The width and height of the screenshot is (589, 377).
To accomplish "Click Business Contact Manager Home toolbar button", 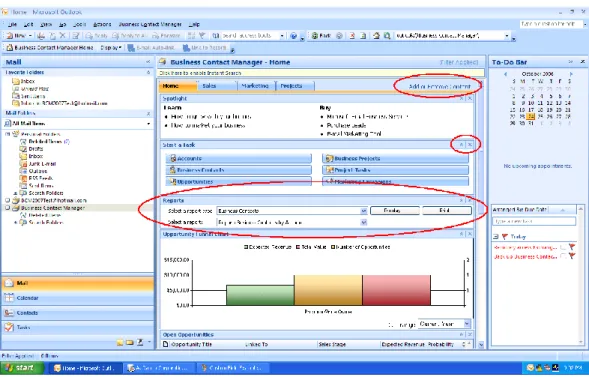I will point(50,48).
